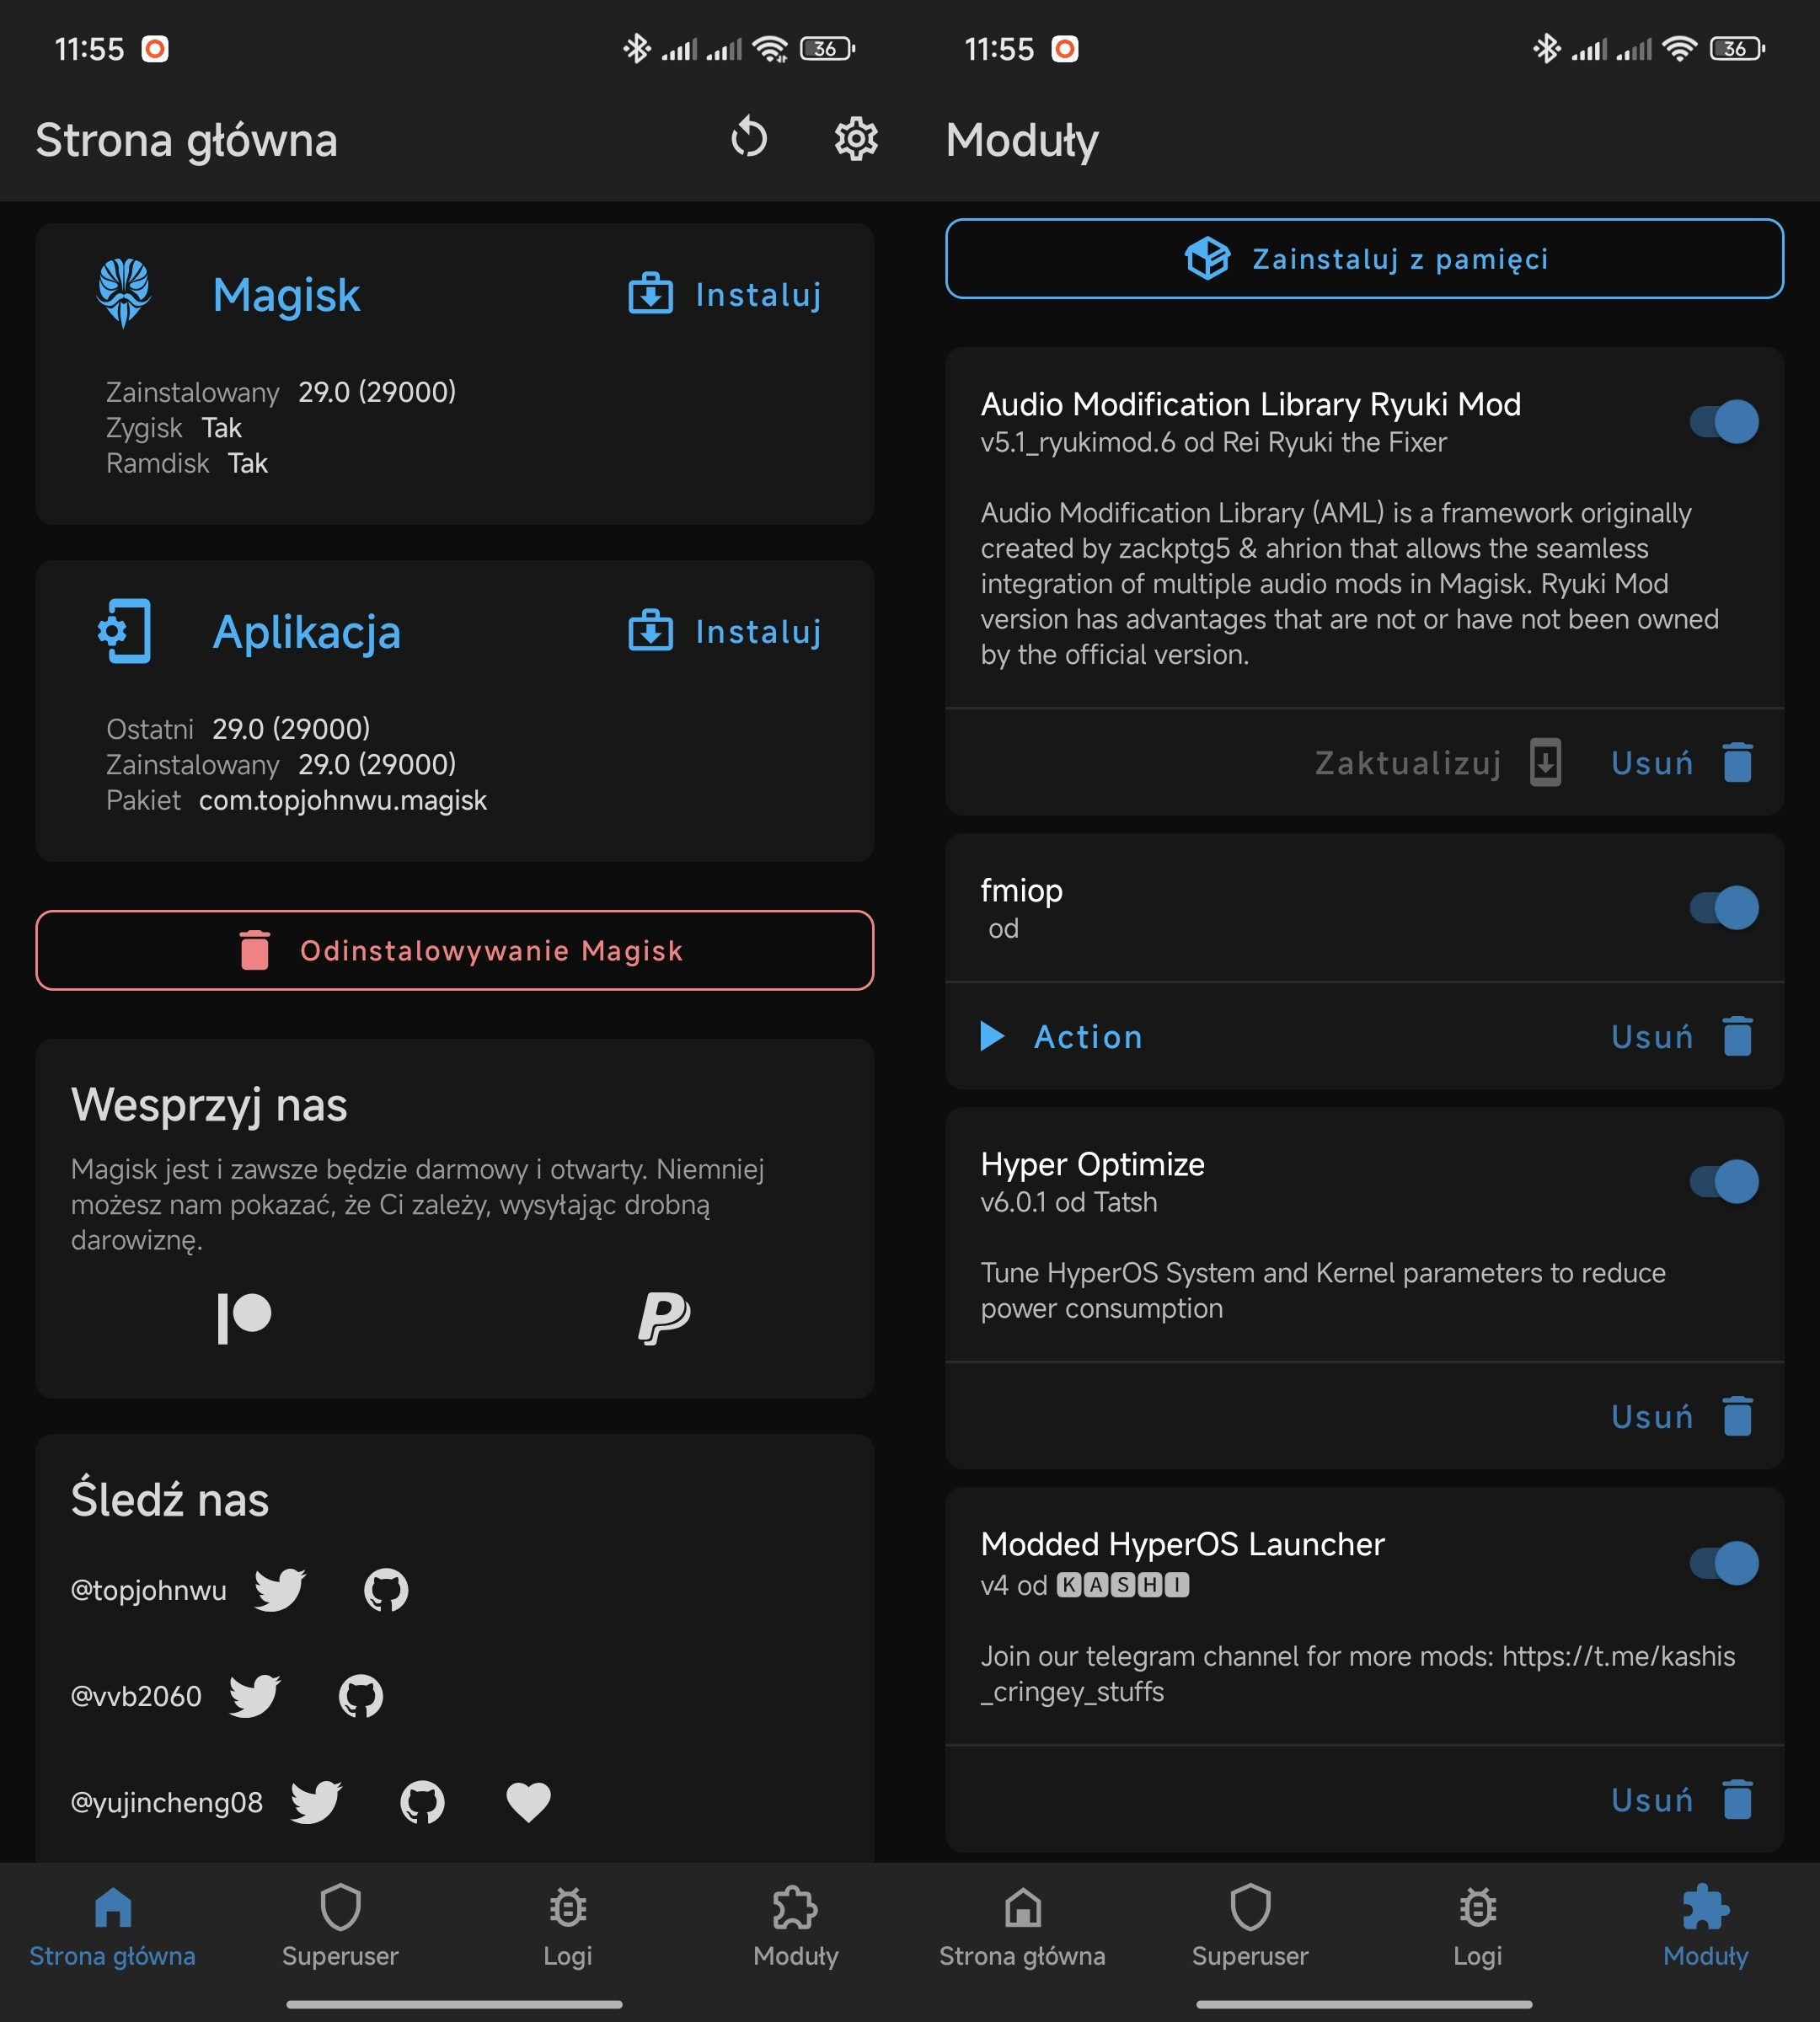This screenshot has height=2022, width=1820.
Task: Open @topjohnwu Twitter icon
Action: tap(279, 1589)
